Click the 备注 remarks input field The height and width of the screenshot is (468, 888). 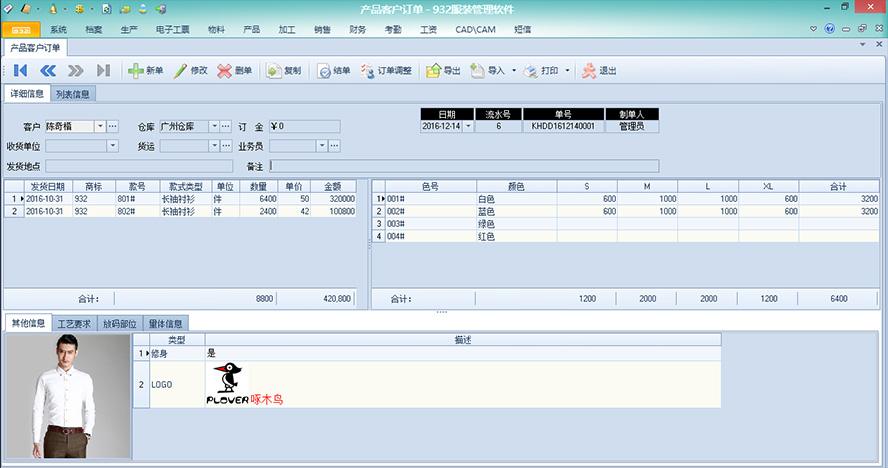pos(464,166)
